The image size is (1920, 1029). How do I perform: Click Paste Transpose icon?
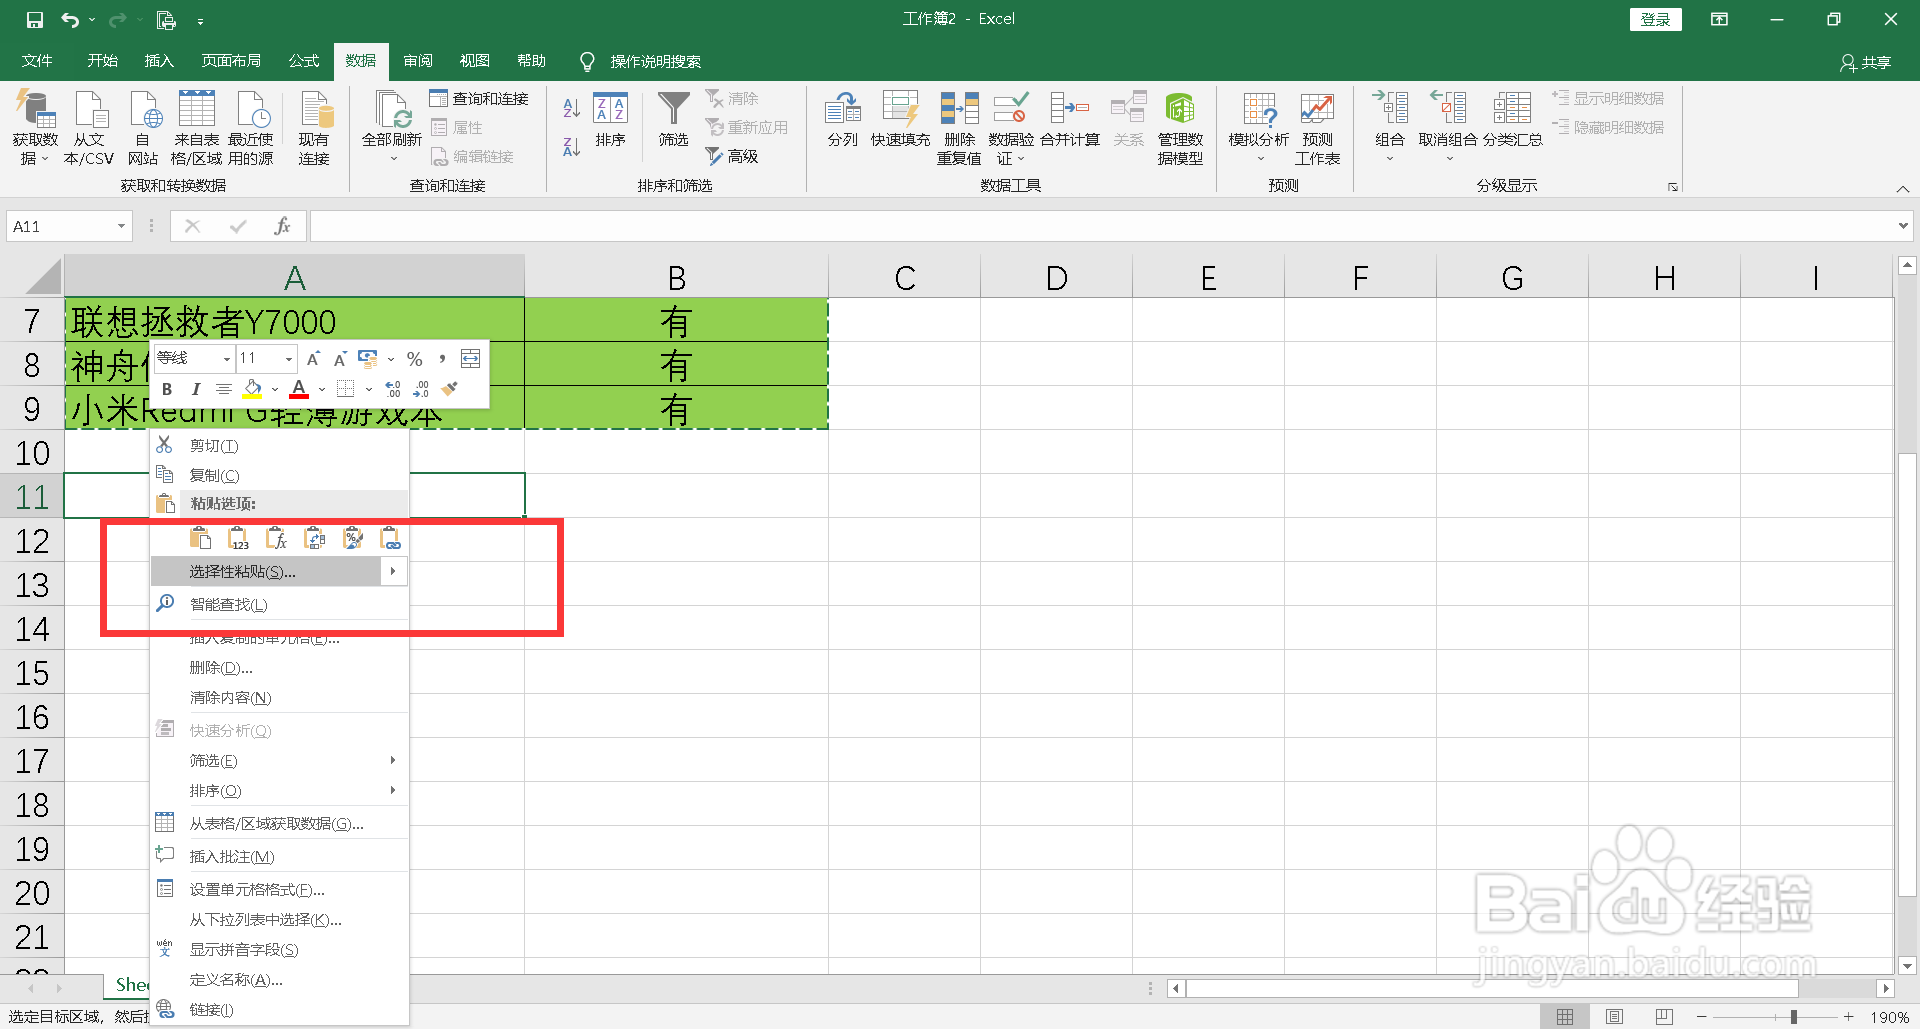(x=315, y=538)
